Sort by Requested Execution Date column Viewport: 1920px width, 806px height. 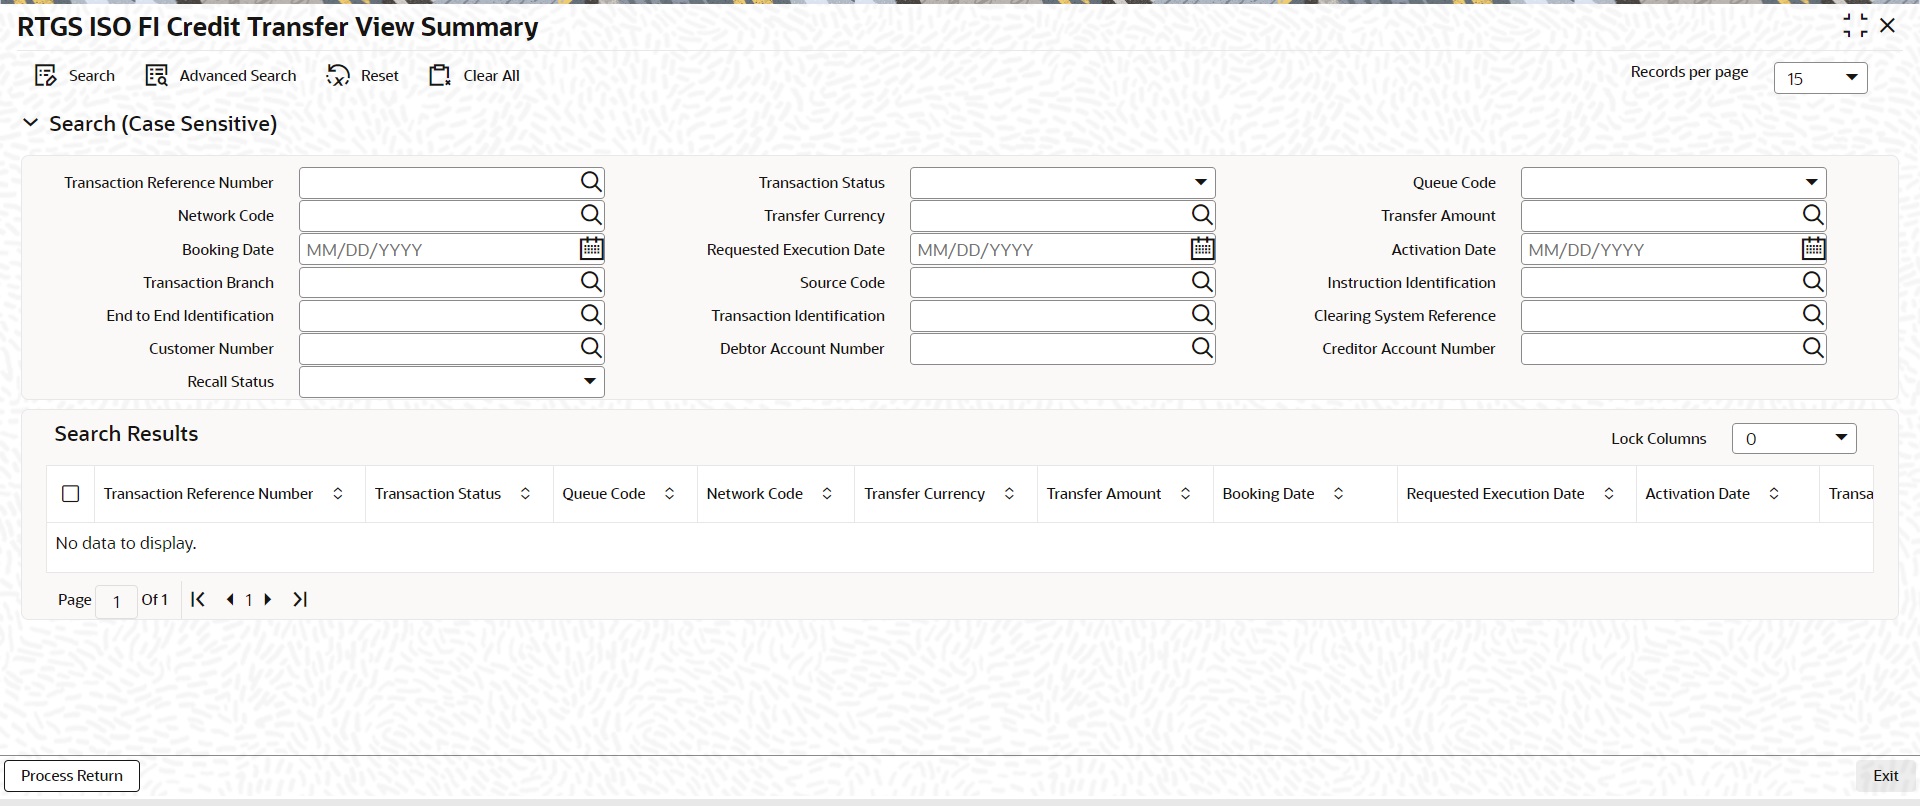coord(1609,494)
